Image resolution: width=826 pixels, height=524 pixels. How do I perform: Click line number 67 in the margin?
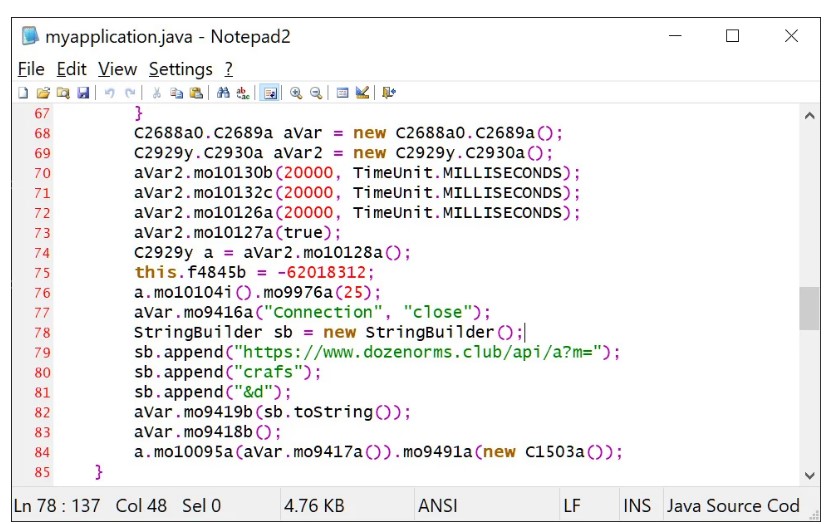pos(42,113)
